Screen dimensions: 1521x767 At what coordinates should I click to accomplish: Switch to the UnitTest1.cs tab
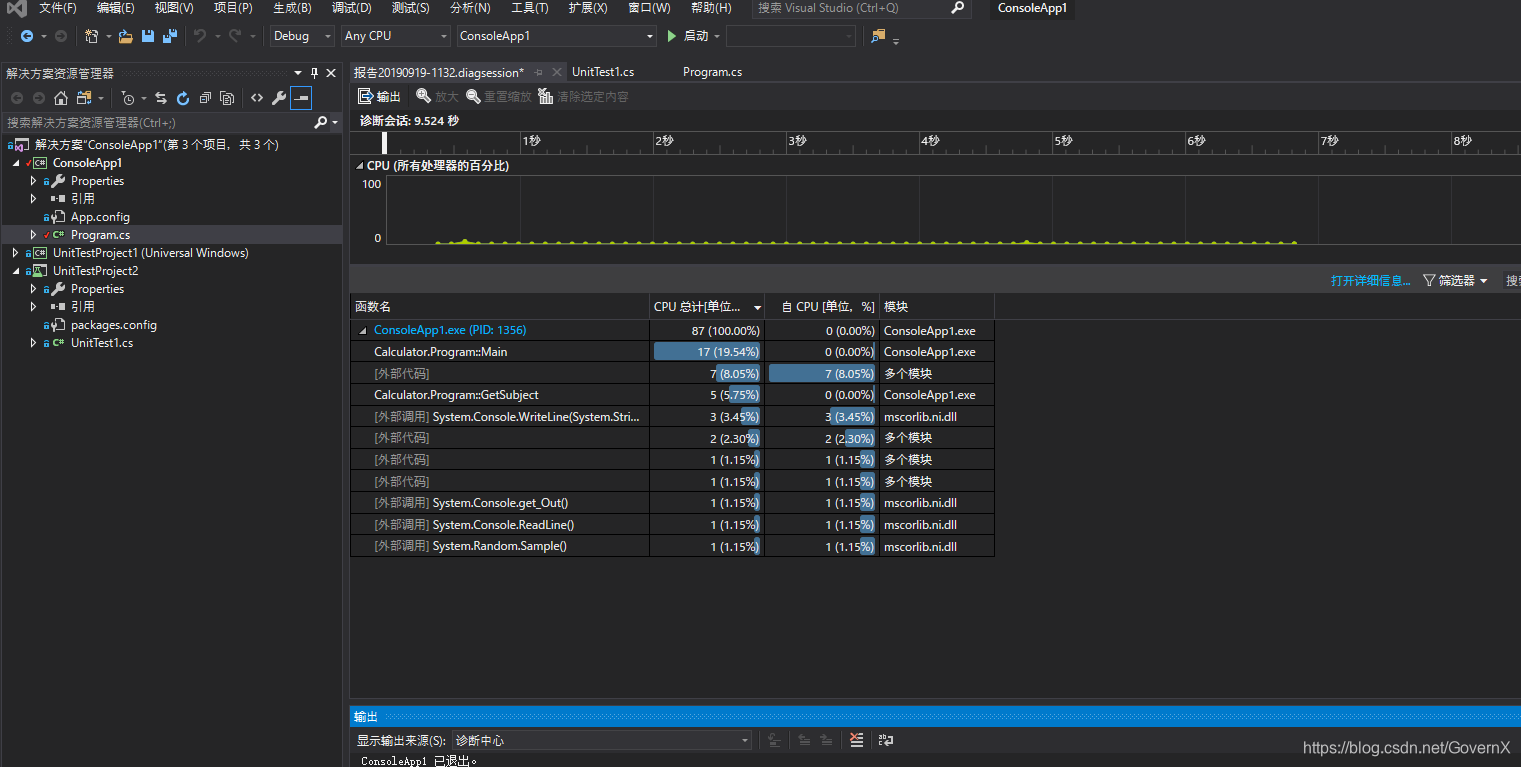coord(603,72)
